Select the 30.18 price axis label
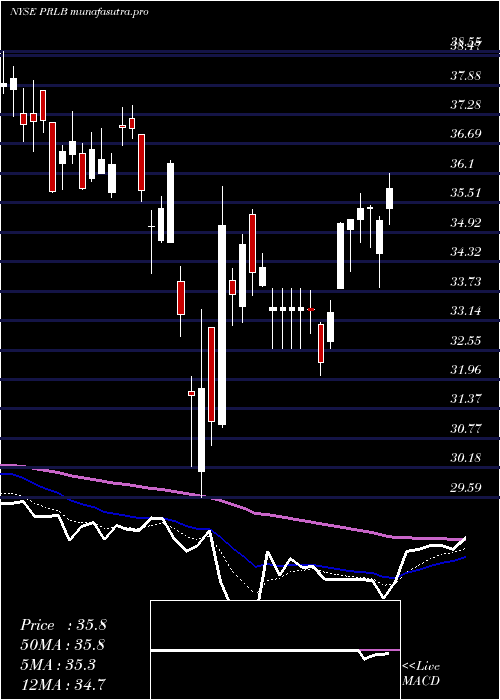Image resolution: width=500 pixels, height=700 pixels. point(466,458)
